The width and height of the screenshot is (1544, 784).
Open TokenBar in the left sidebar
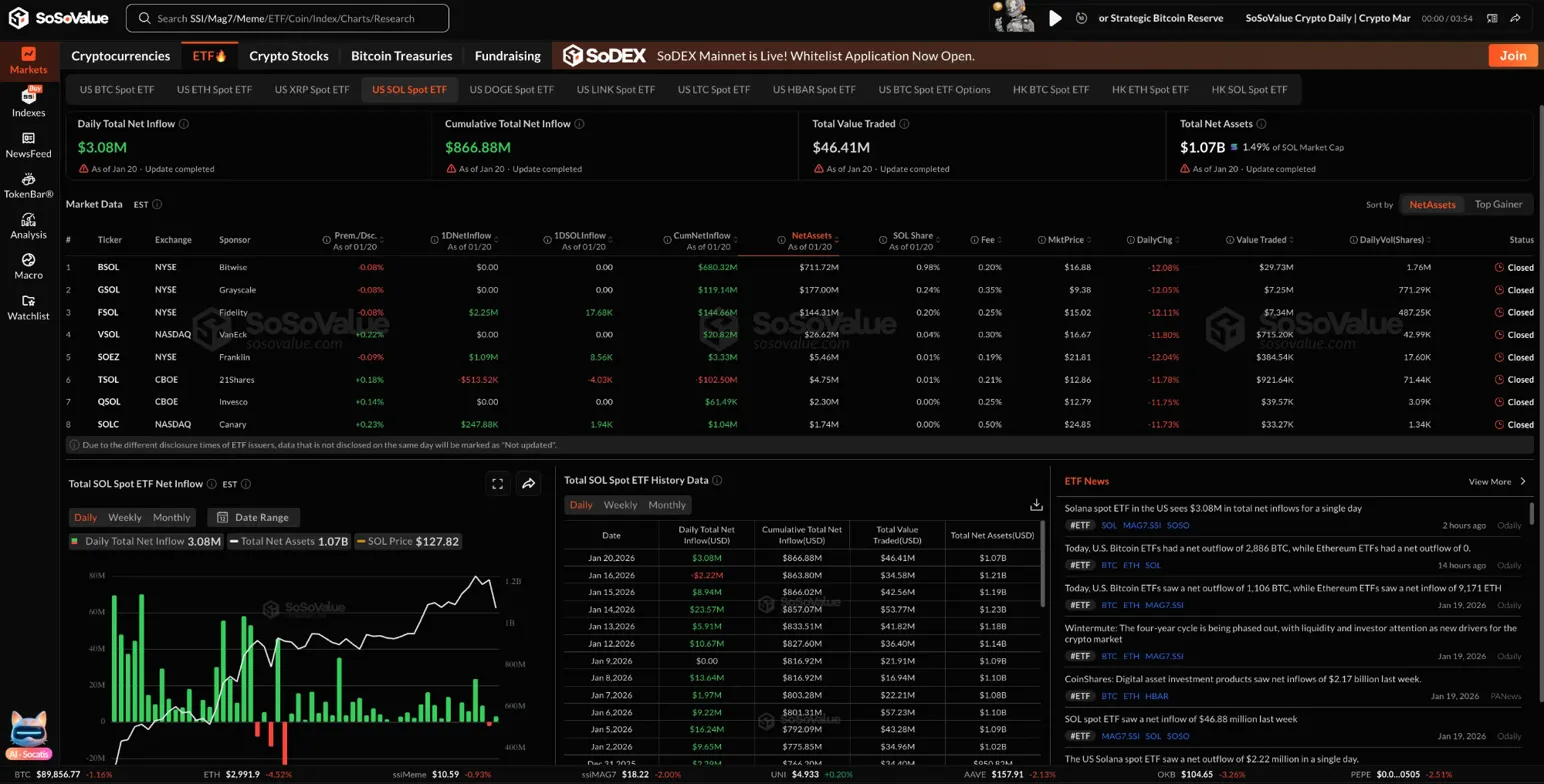pos(28,185)
